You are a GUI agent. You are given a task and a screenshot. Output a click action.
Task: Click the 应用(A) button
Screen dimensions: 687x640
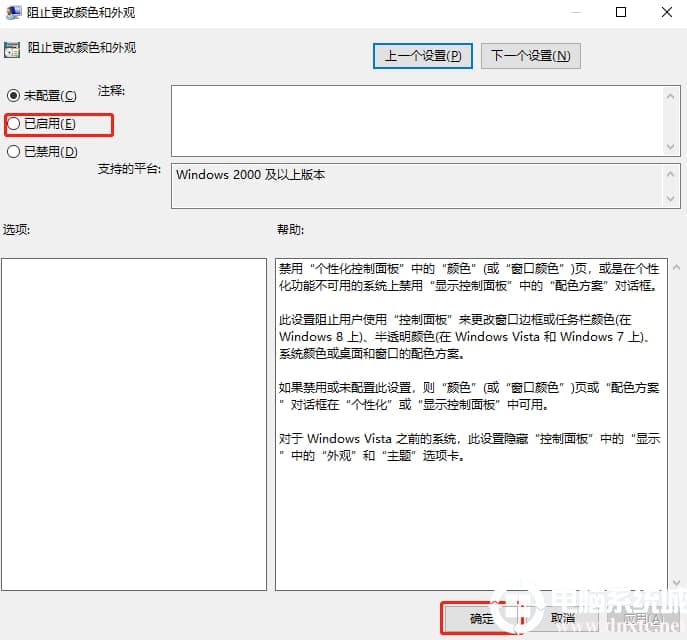click(642, 618)
